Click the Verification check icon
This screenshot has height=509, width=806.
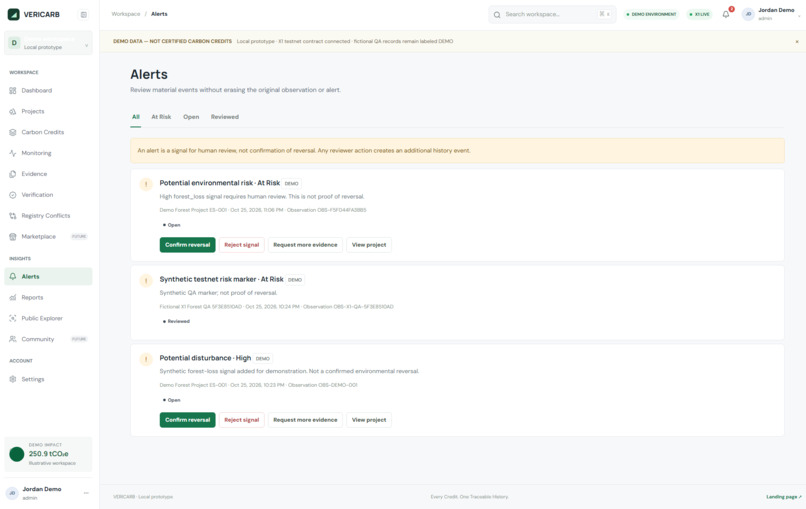point(13,195)
